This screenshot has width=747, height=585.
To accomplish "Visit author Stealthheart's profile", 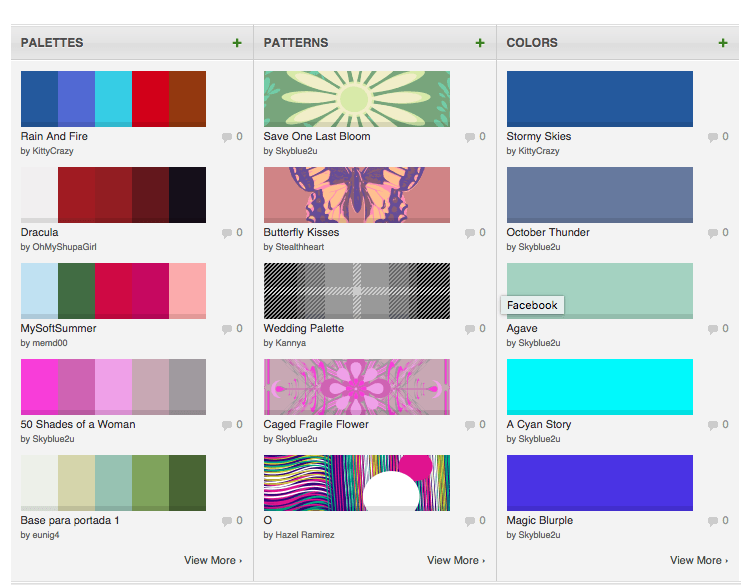I will tap(300, 247).
